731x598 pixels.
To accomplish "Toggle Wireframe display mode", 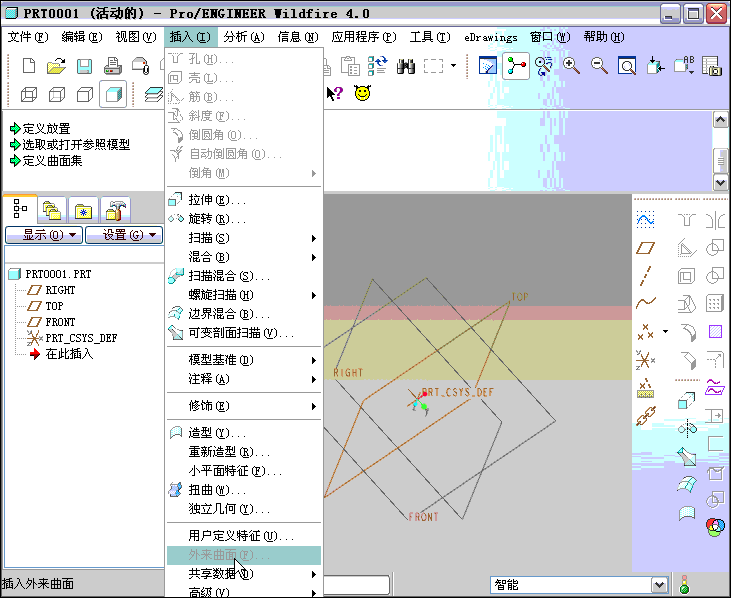I will [x=29, y=95].
